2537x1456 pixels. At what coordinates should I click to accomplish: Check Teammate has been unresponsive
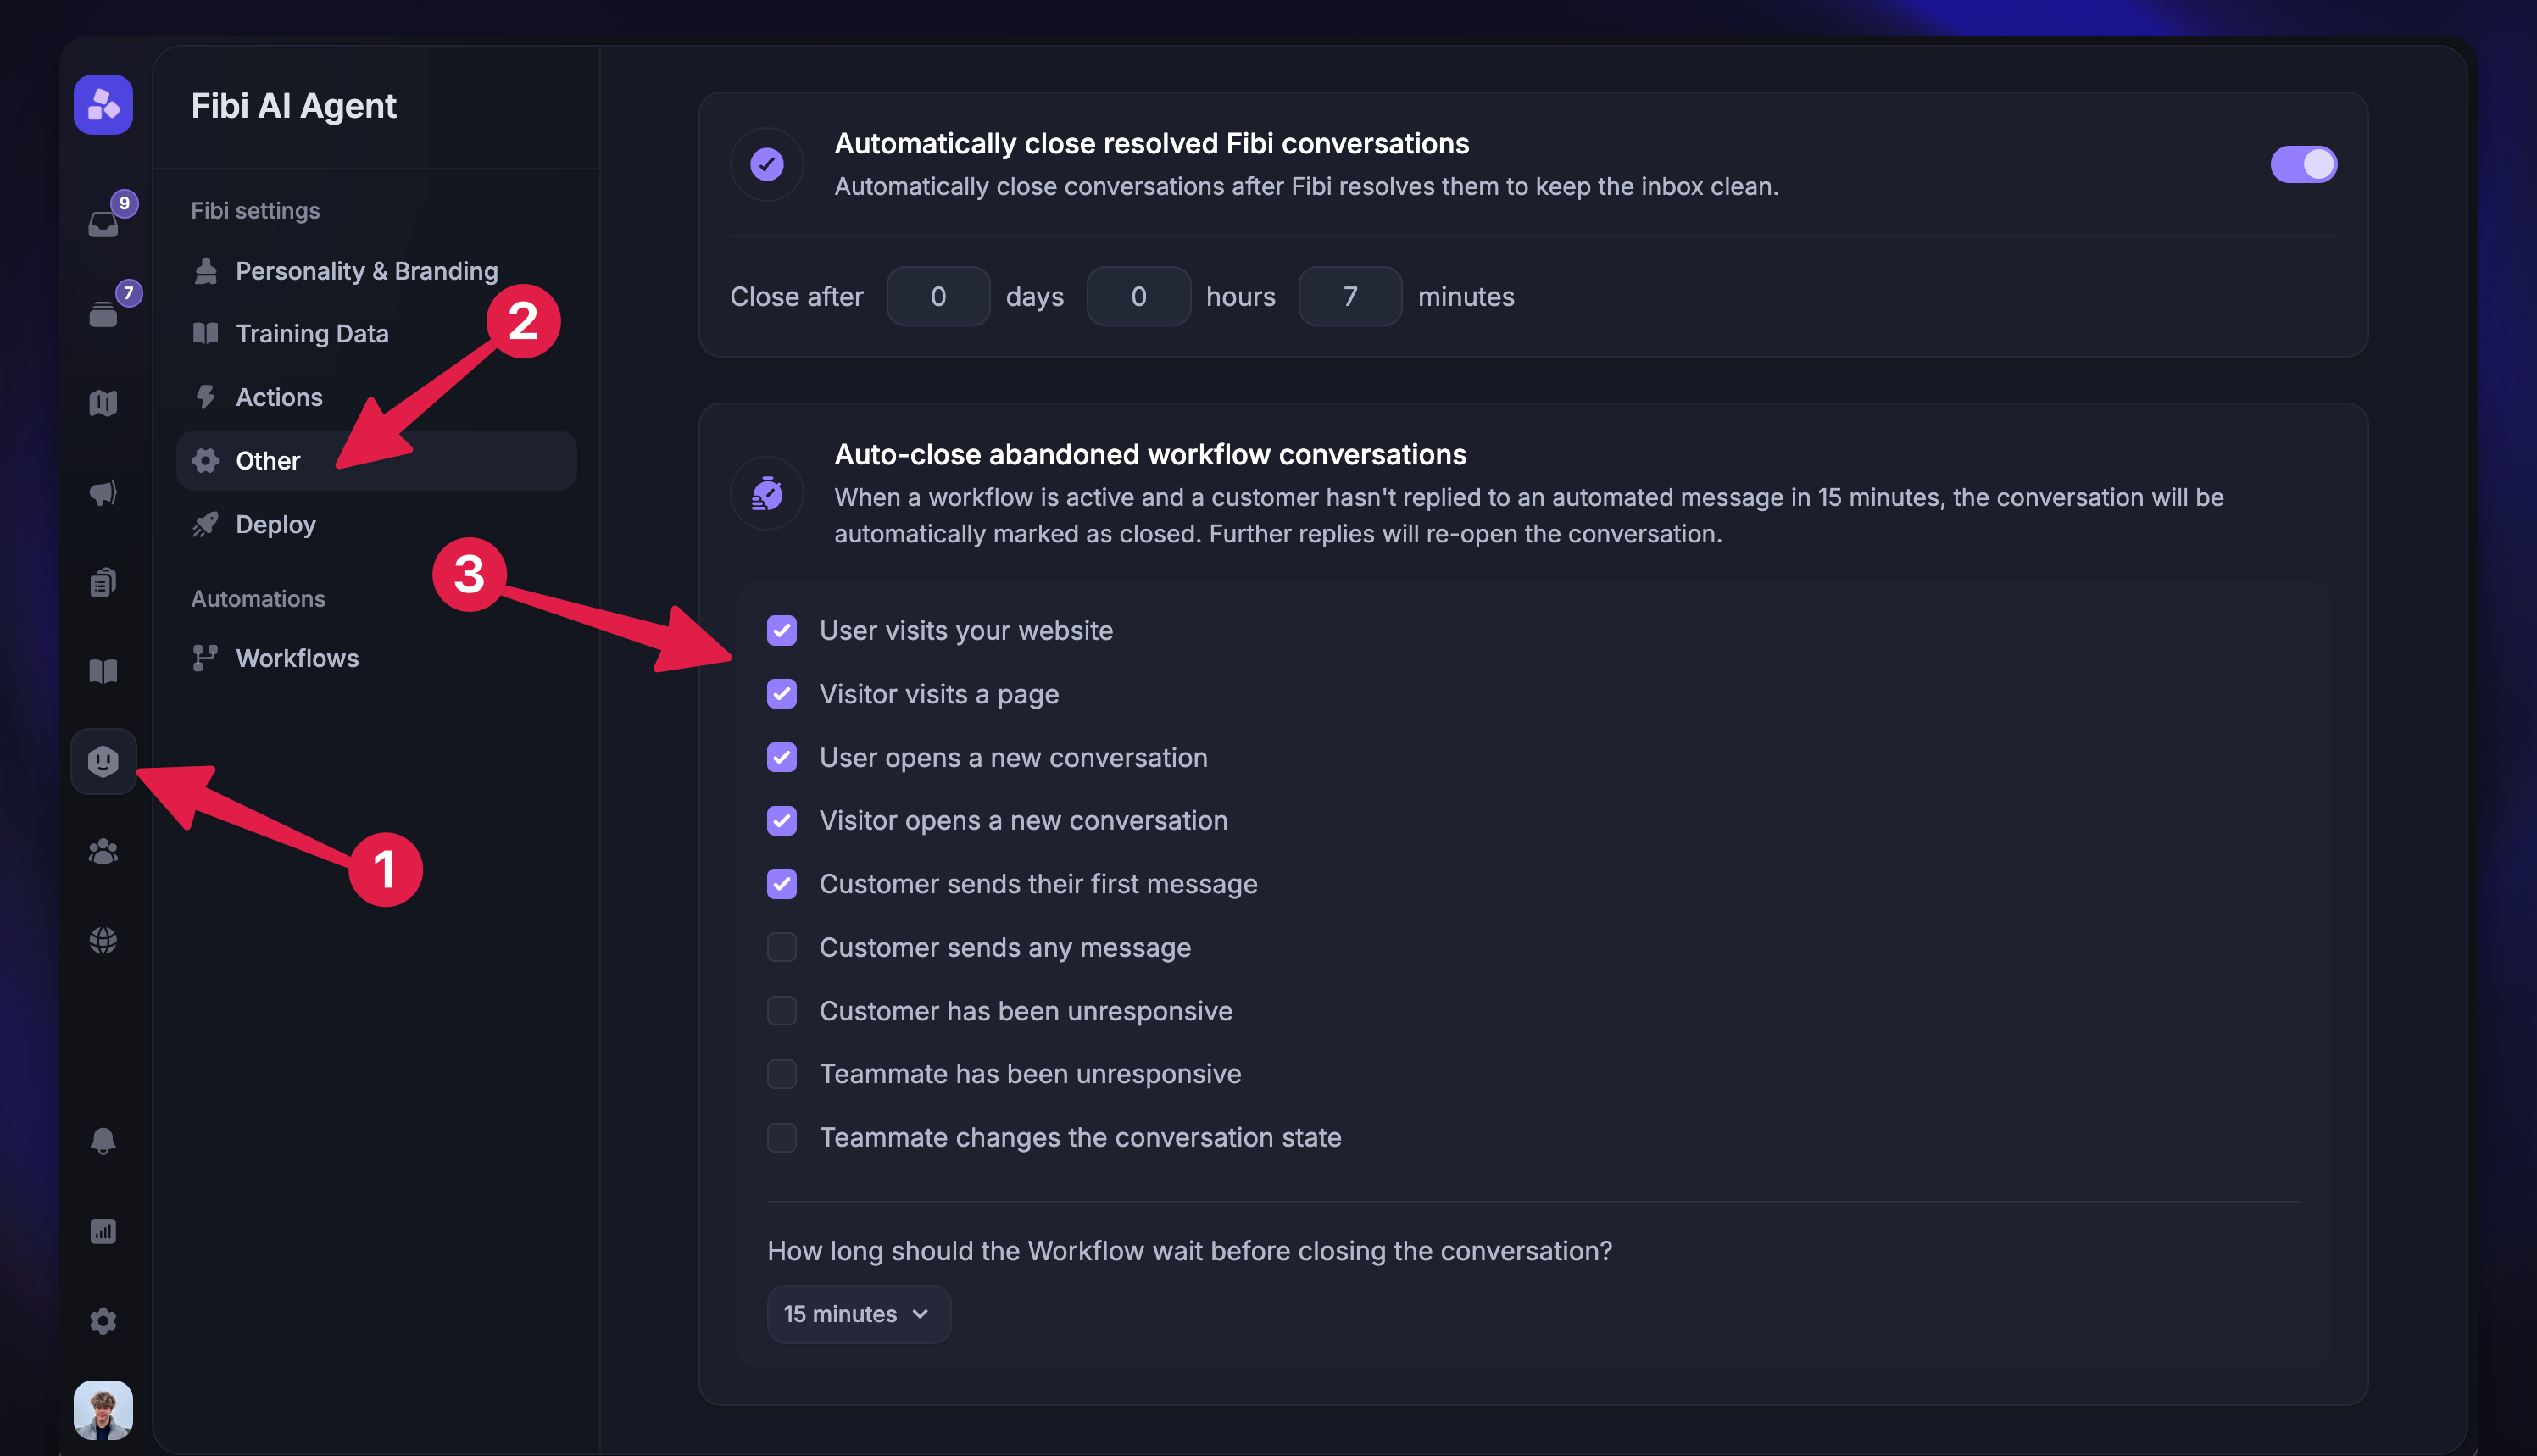point(782,1074)
